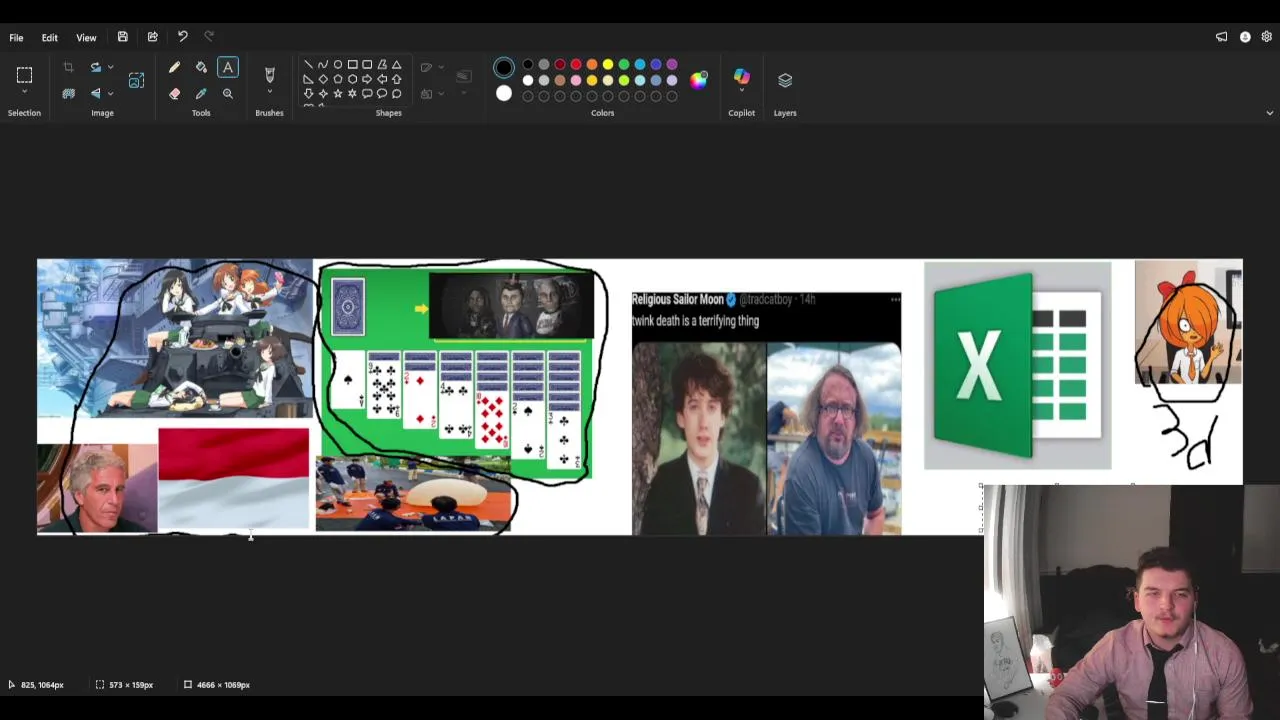Click the Excel logo image on canvas
Image resolution: width=1280 pixels, height=720 pixels.
[1017, 366]
